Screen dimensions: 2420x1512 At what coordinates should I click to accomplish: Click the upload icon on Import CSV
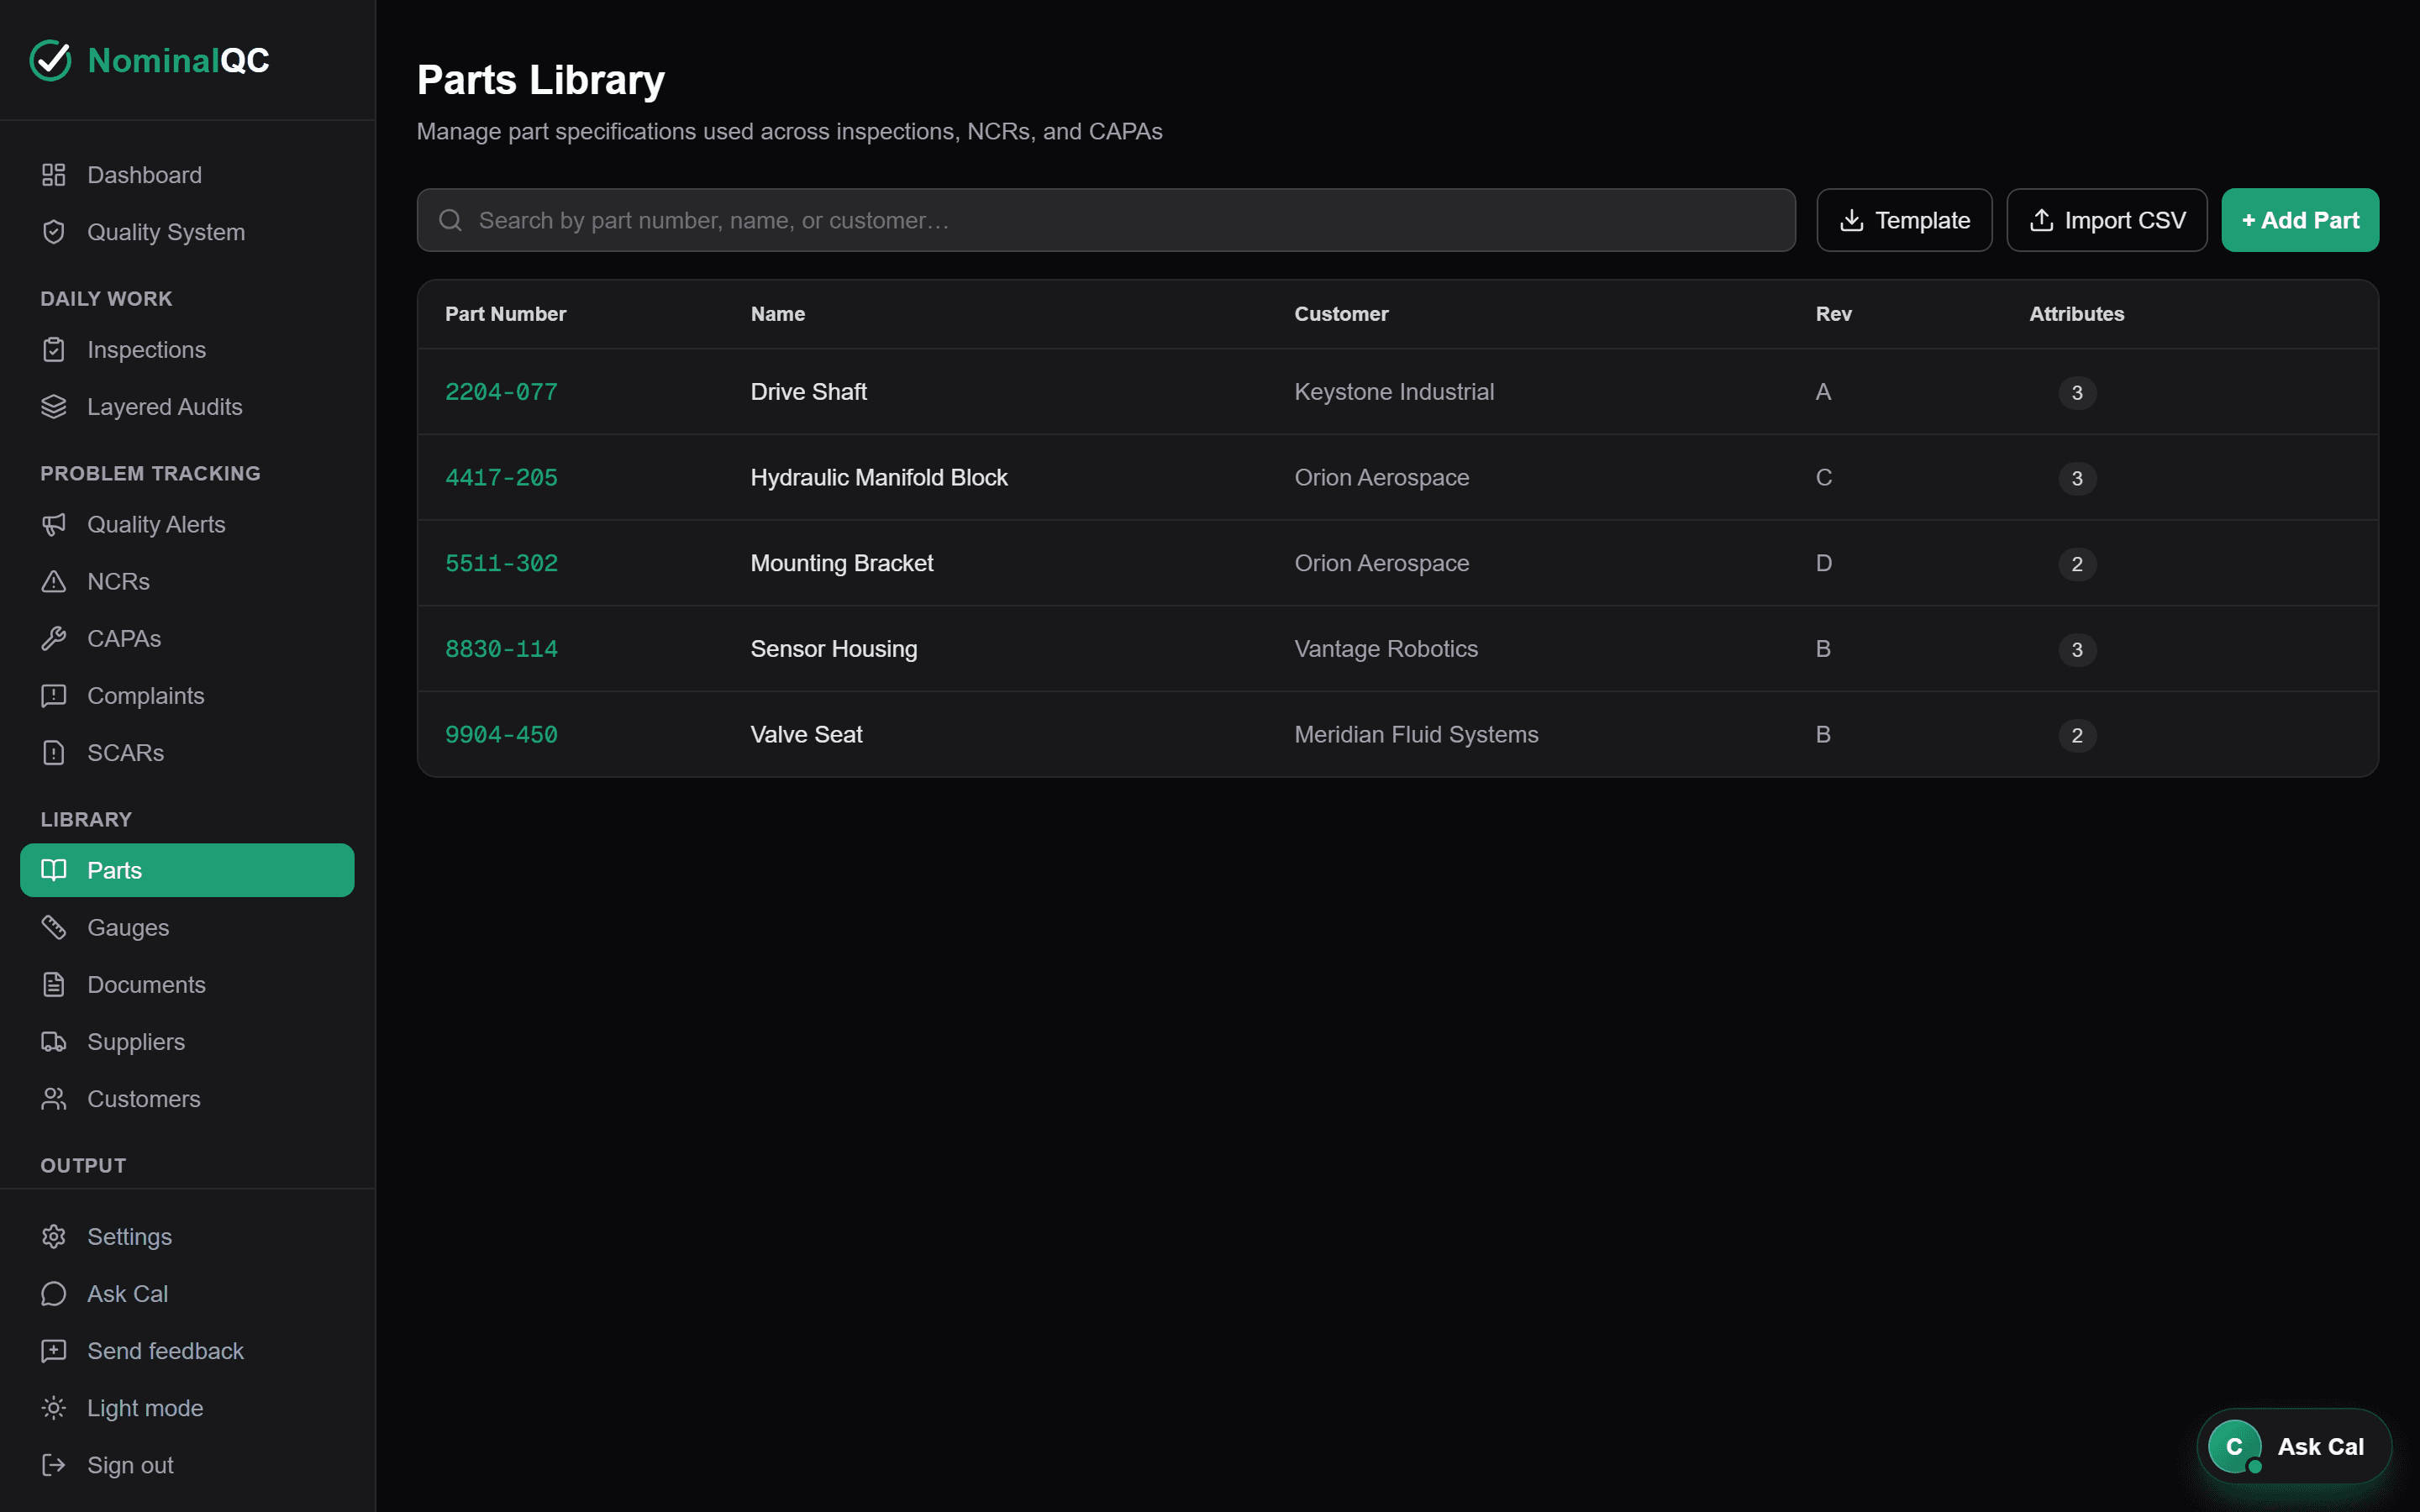click(x=2042, y=220)
